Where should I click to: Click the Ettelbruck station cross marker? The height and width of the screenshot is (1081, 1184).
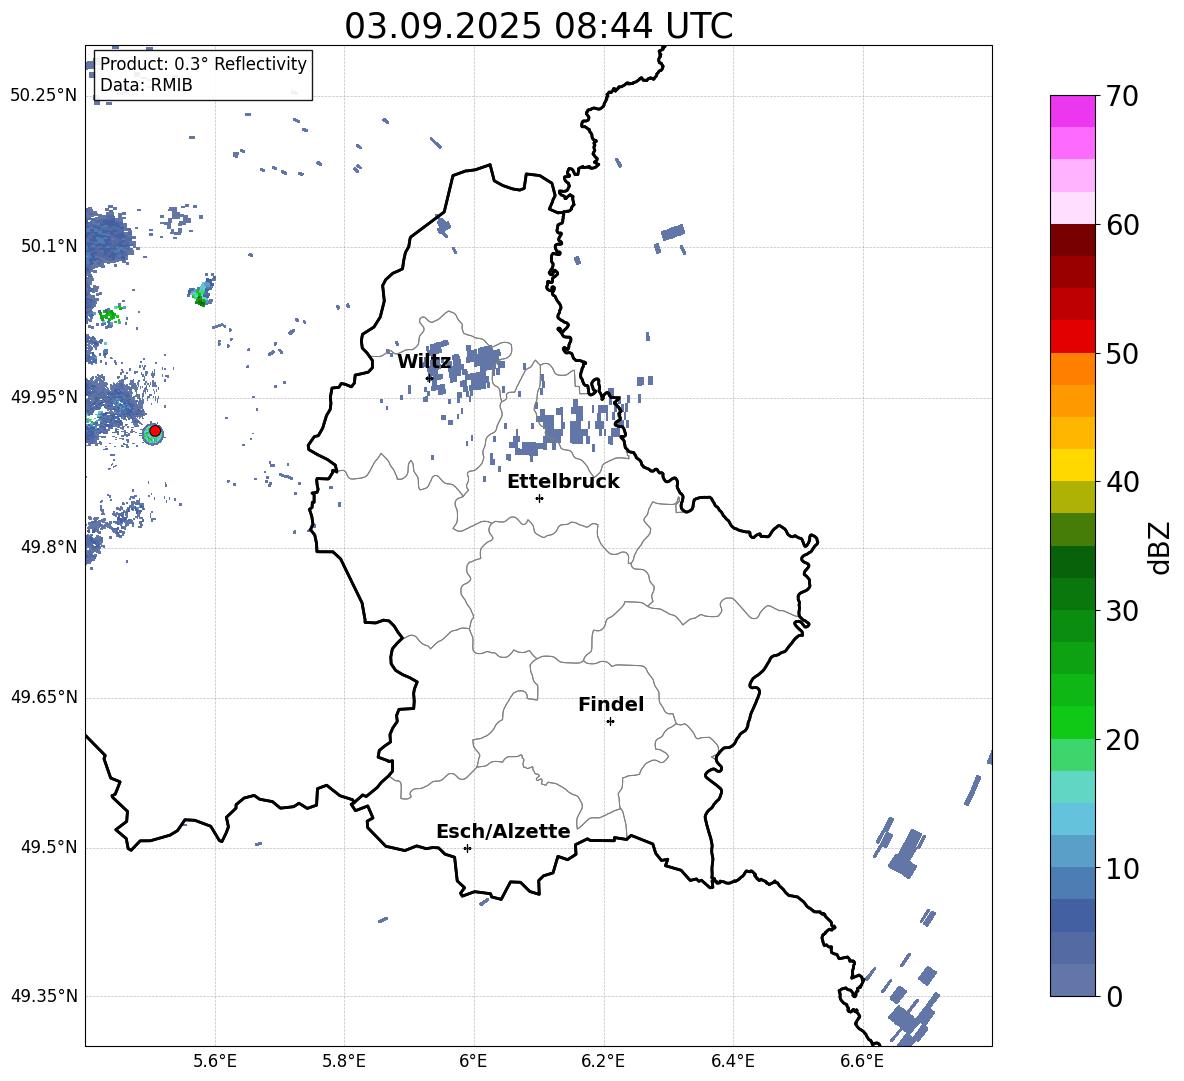[539, 498]
